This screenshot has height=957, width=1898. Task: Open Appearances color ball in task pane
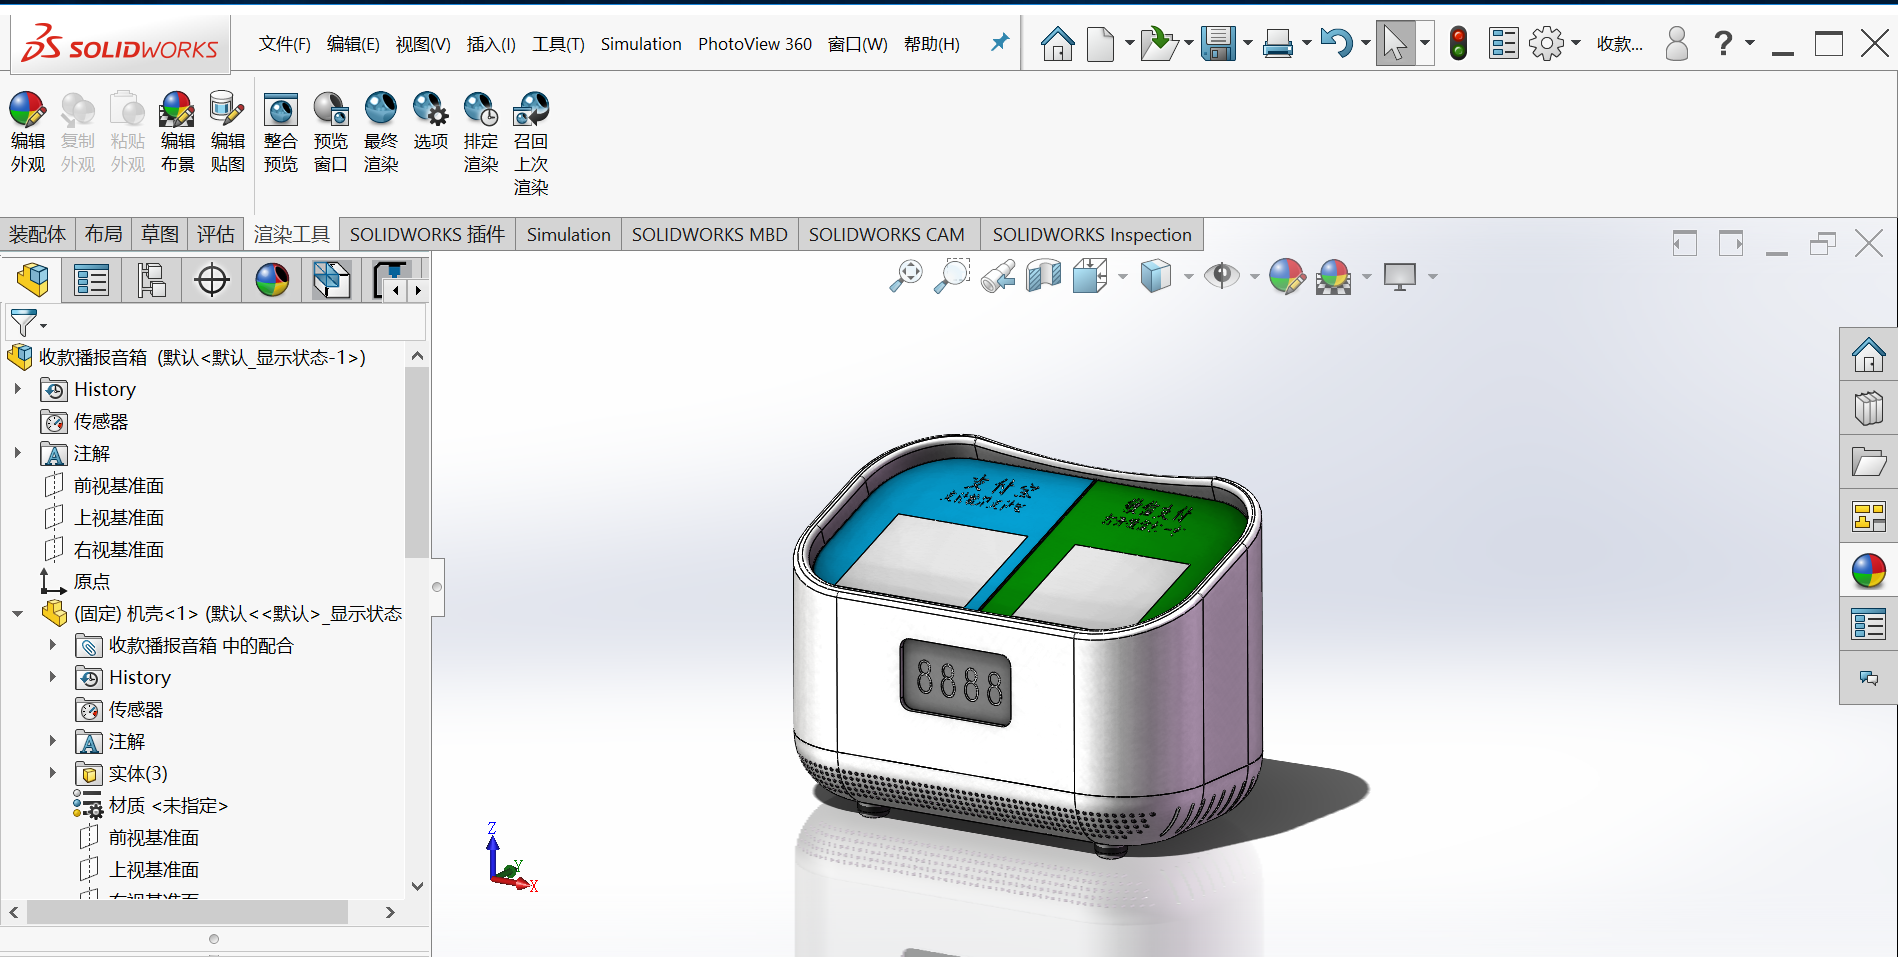[x=1868, y=571]
